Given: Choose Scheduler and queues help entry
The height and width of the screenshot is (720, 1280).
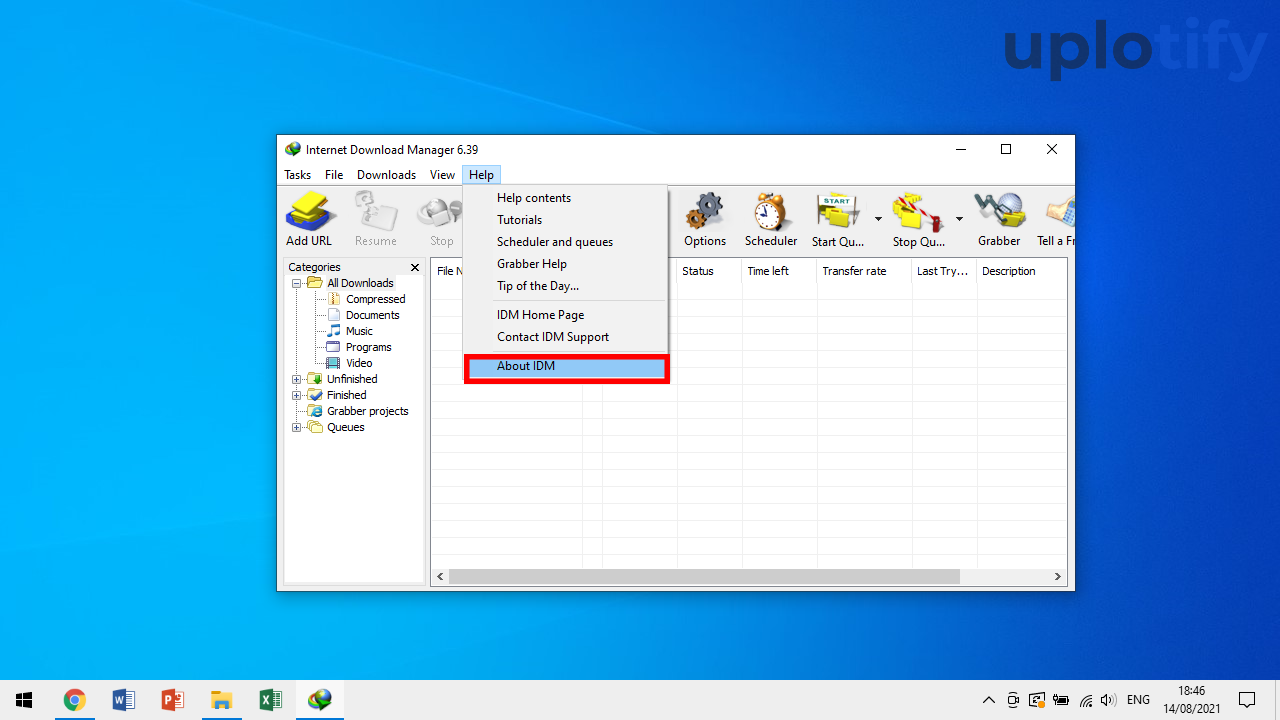Looking at the screenshot, I should coord(566,242).
